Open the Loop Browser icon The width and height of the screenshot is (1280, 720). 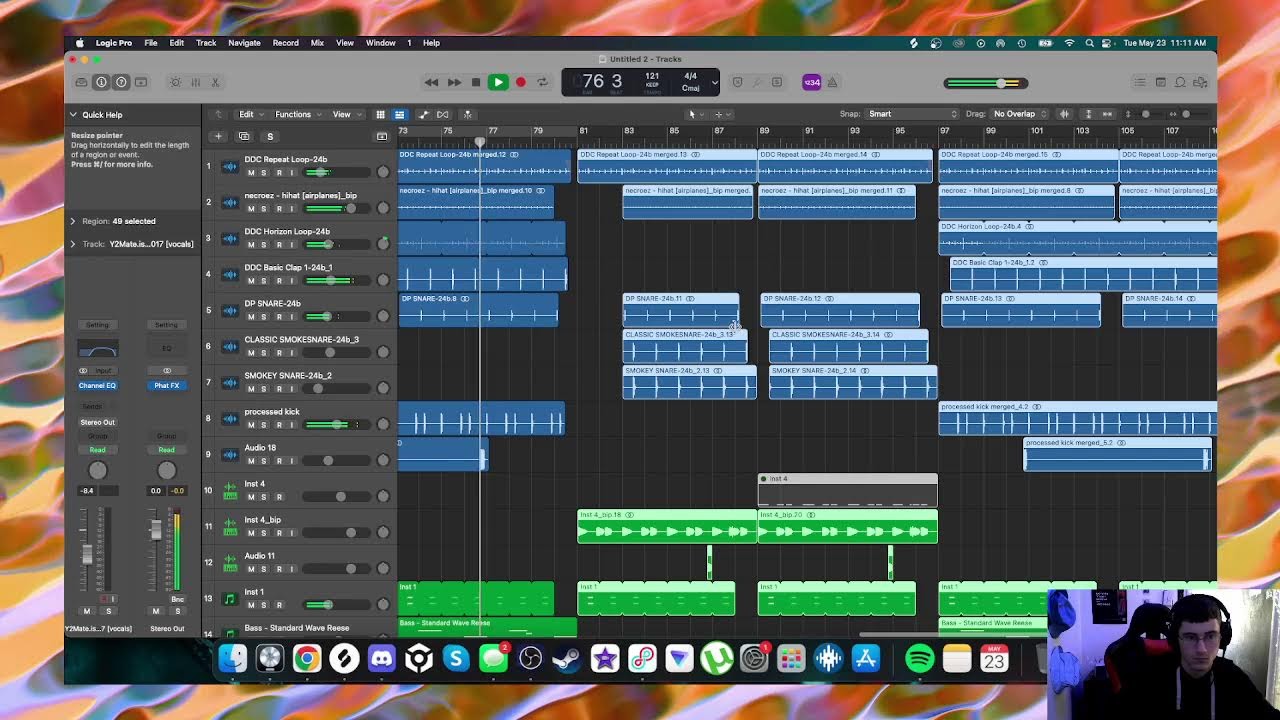pos(1181,82)
